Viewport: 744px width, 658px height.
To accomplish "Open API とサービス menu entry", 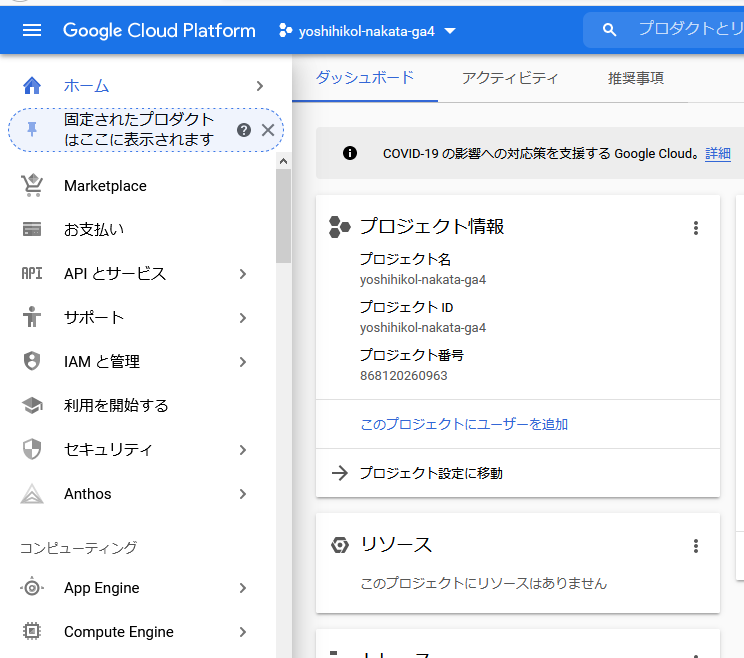I will tap(115, 273).
